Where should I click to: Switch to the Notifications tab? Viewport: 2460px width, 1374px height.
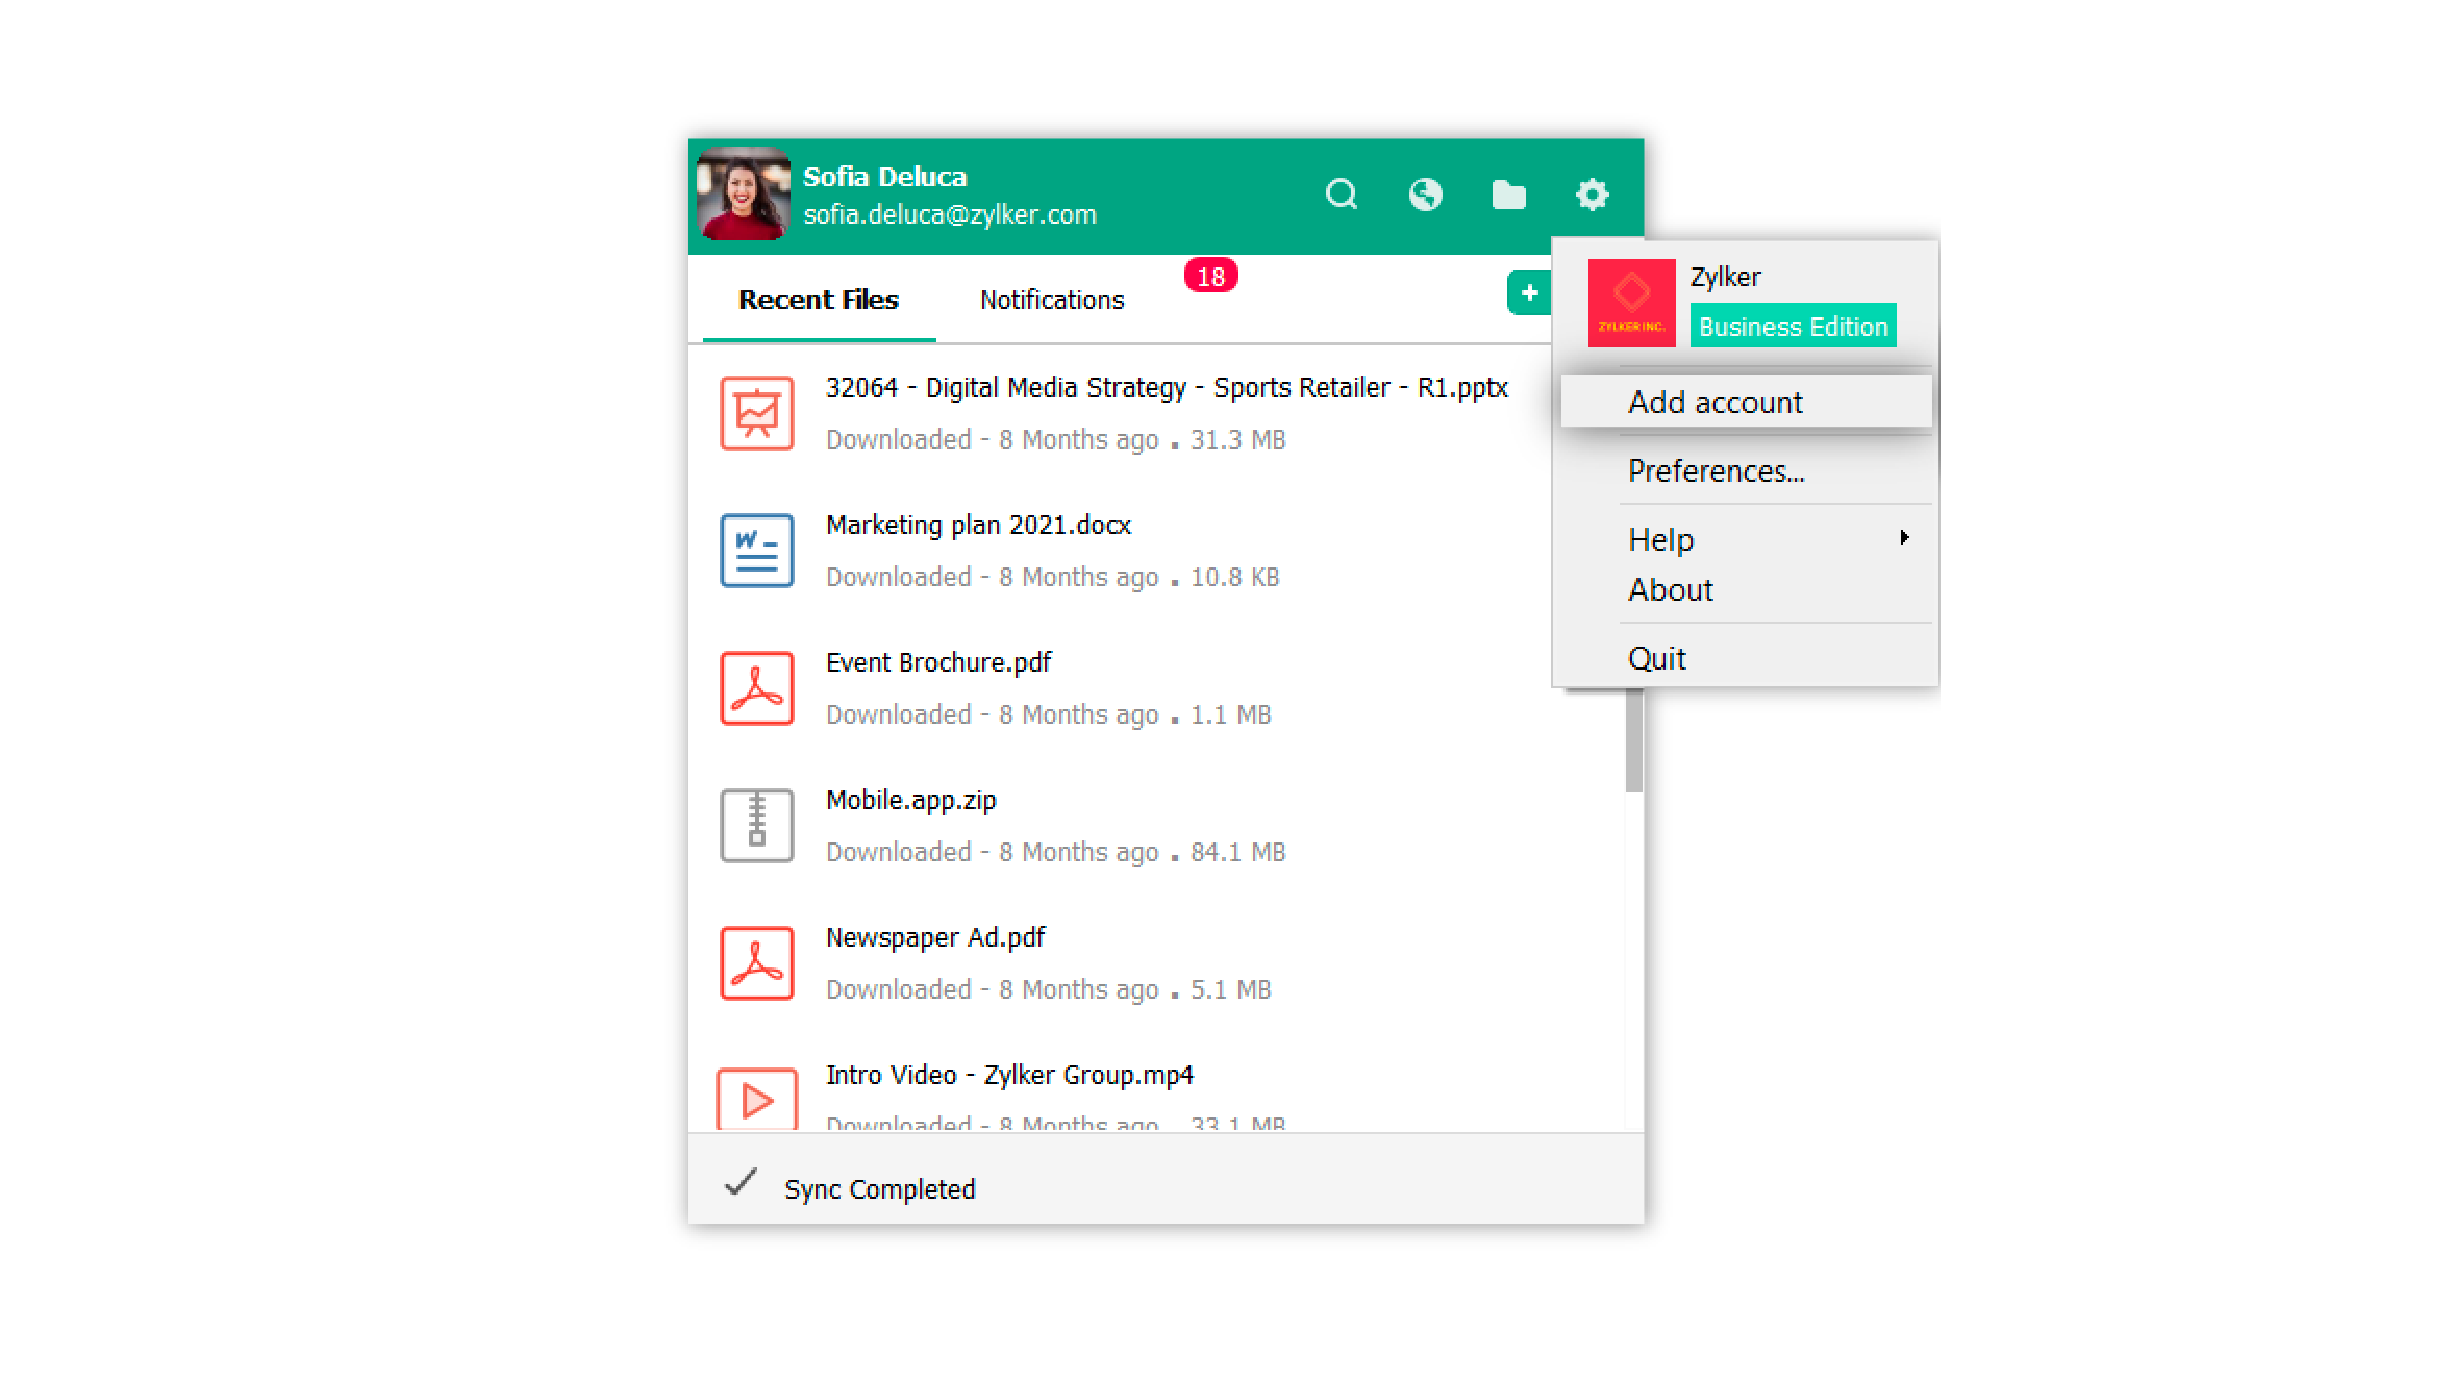(x=1051, y=300)
